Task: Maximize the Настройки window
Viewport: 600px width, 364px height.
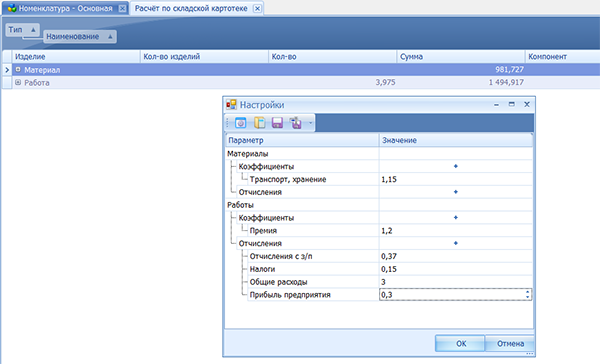Action: pyautogui.click(x=512, y=104)
